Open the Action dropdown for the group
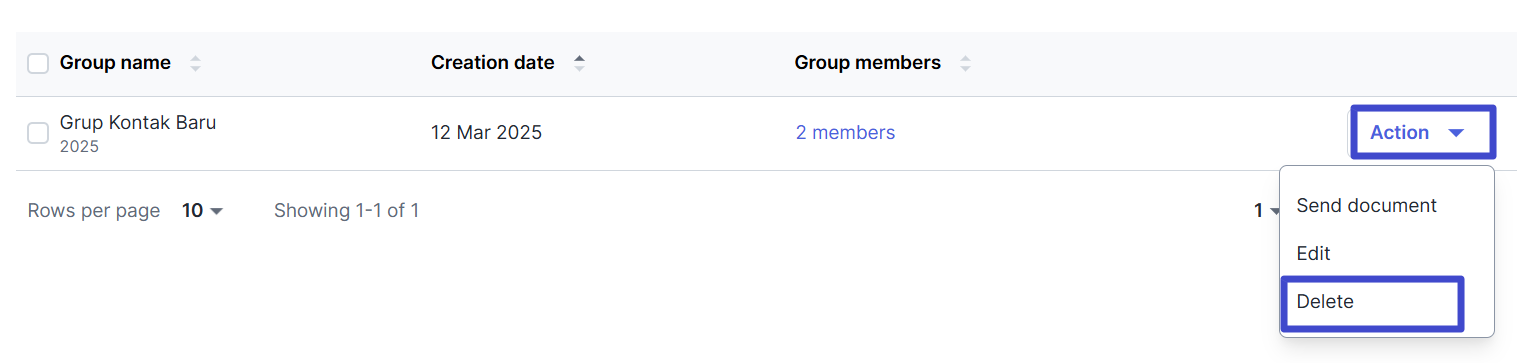Screen dimensions: 1540x363 coord(1422,132)
